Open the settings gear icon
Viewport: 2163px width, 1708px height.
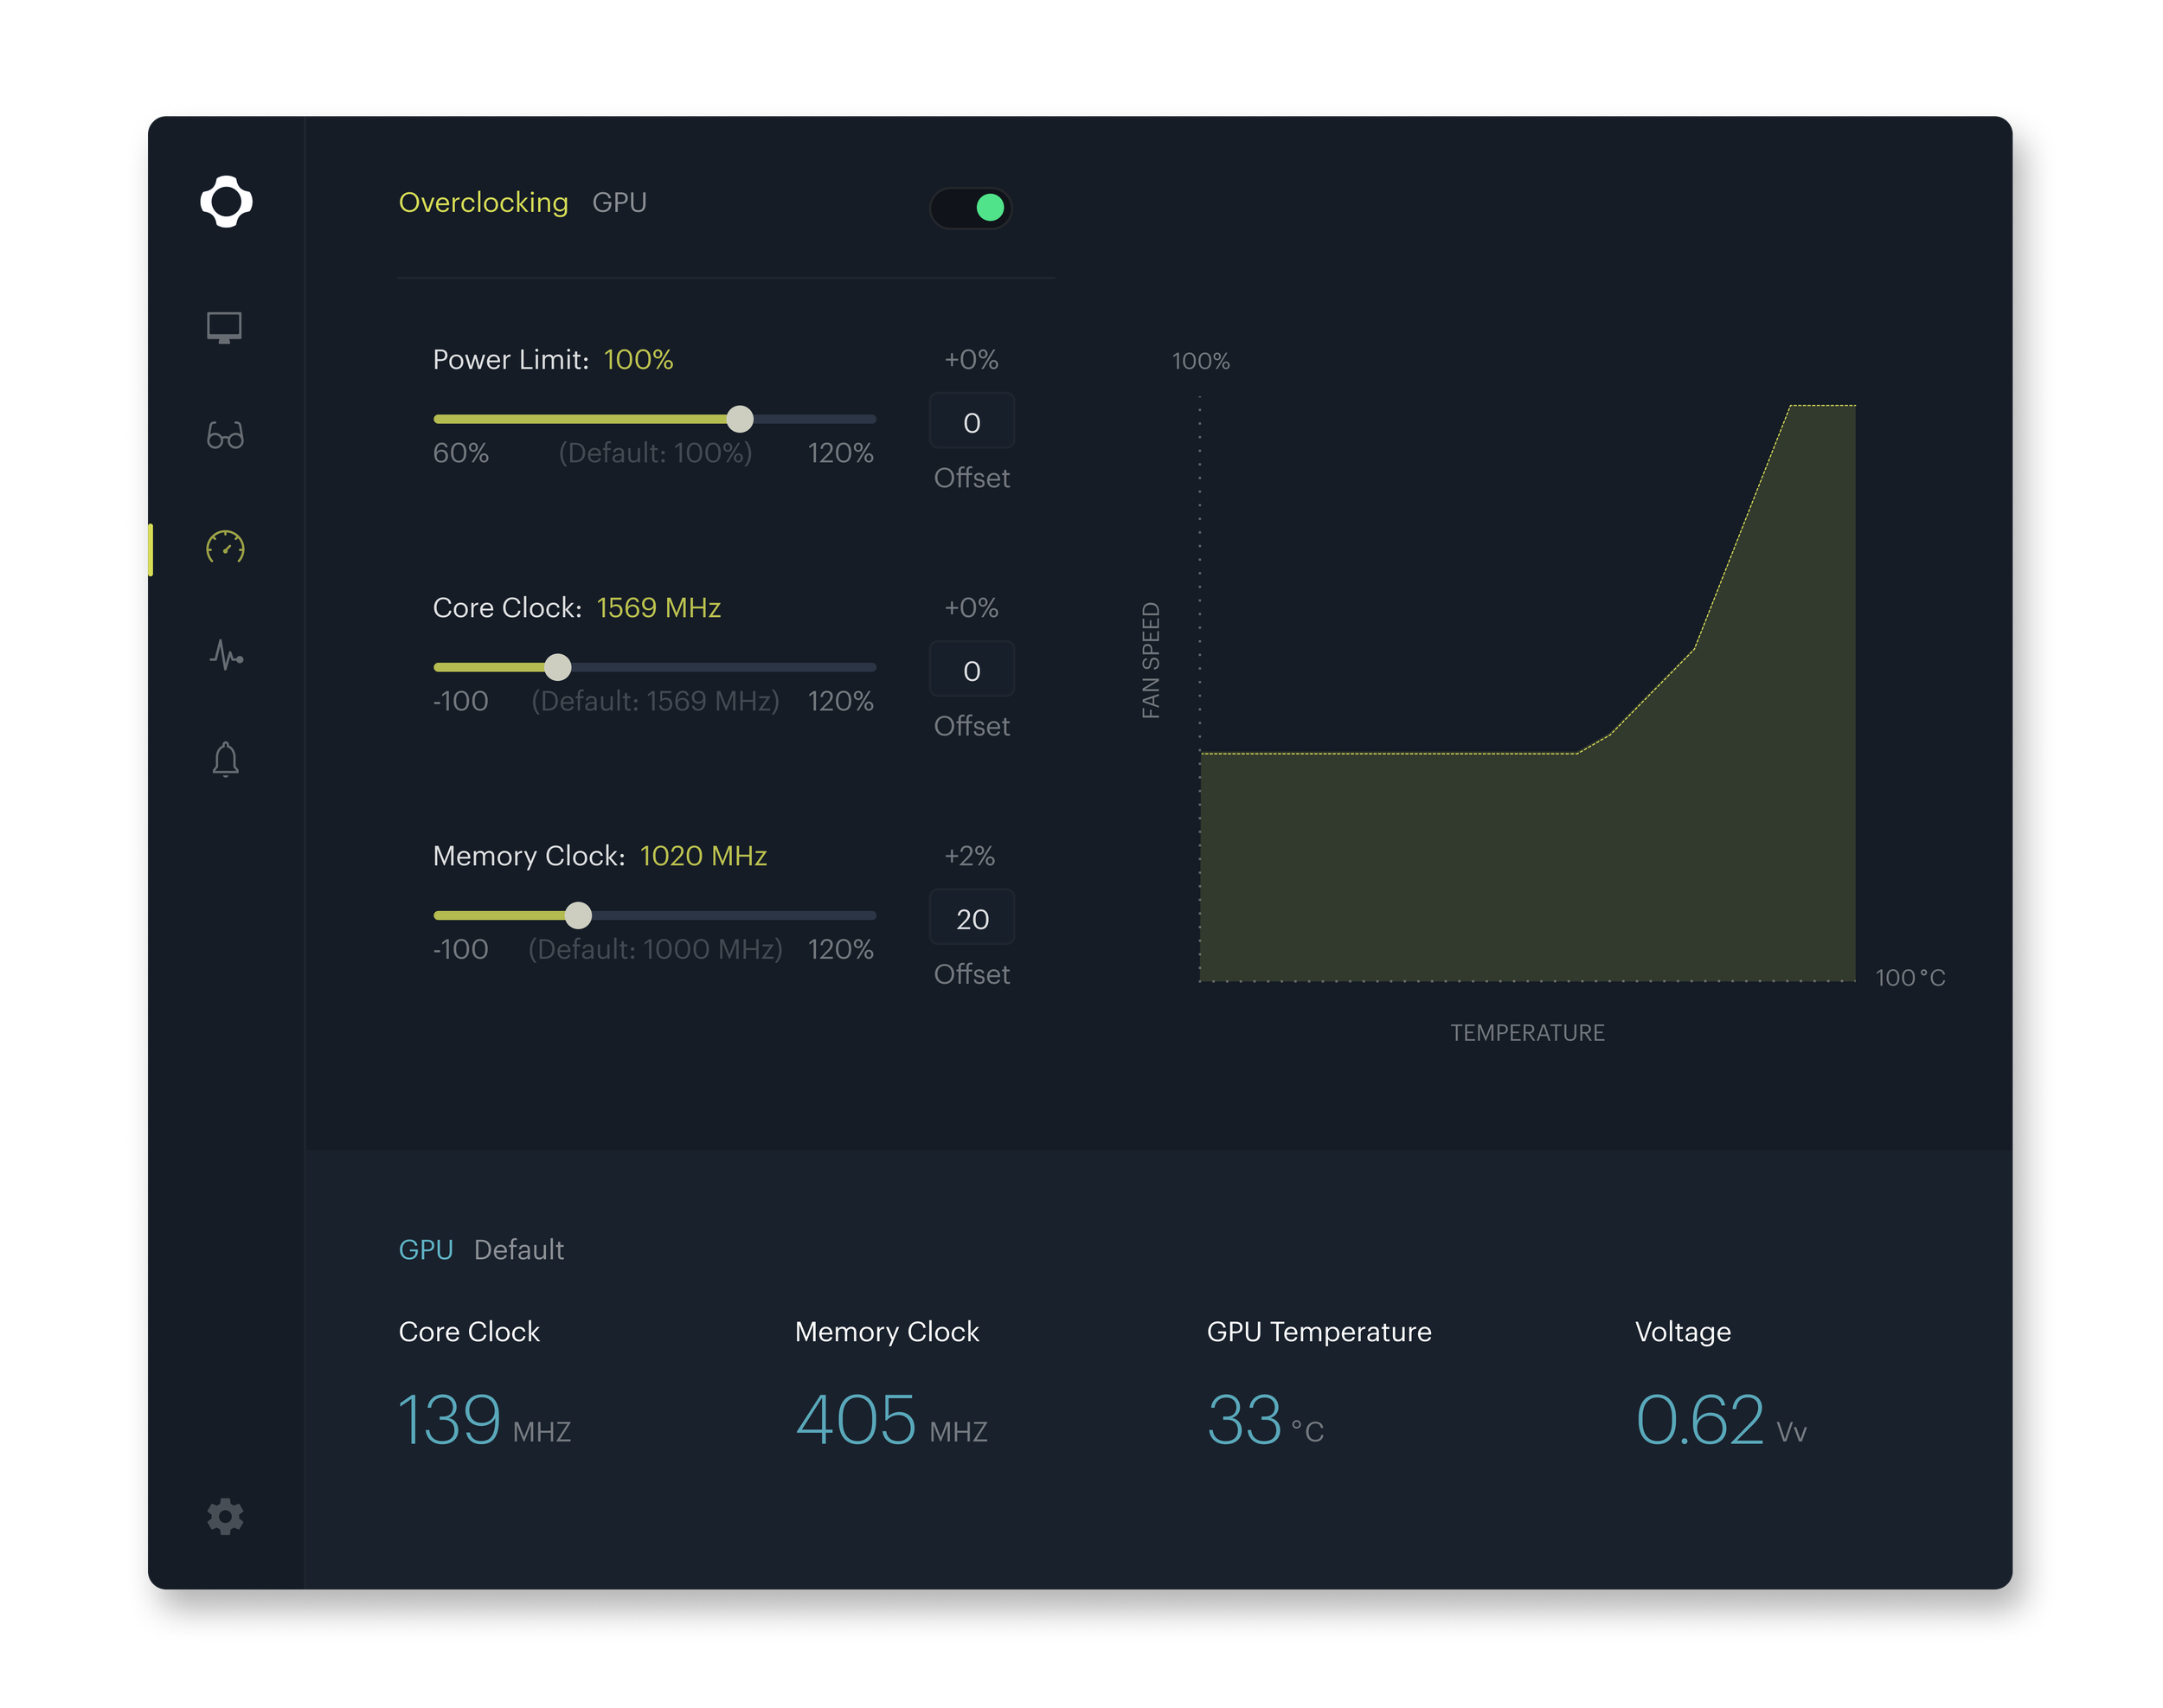coord(225,1516)
